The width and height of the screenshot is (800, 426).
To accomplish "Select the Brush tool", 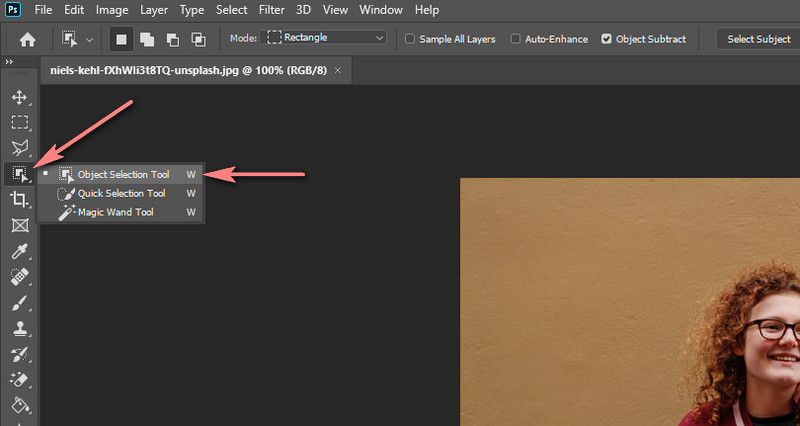I will pyautogui.click(x=19, y=302).
